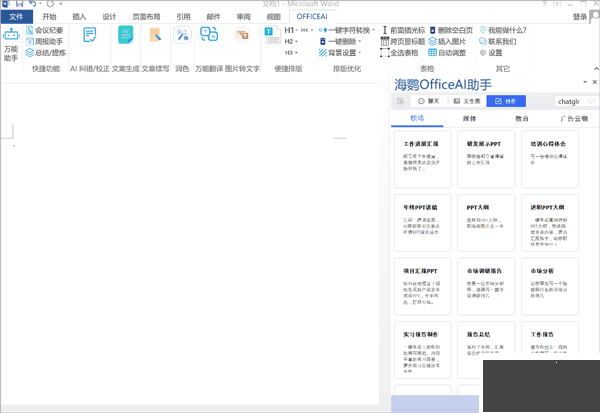Select the 媒体 category tab
Image resolution: width=600 pixels, height=413 pixels.
coord(469,119)
